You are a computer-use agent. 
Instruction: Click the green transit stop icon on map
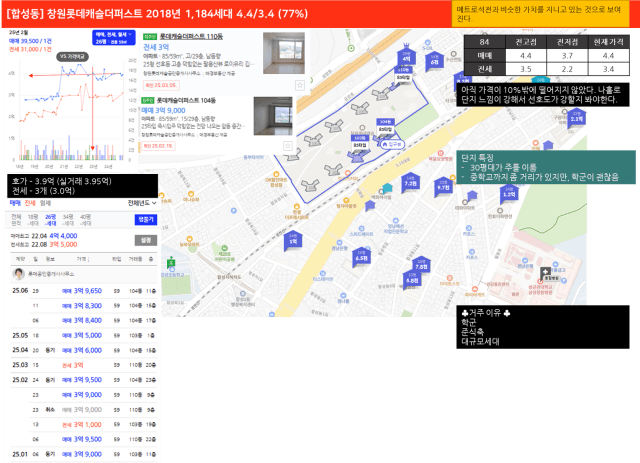pyautogui.click(x=351, y=48)
